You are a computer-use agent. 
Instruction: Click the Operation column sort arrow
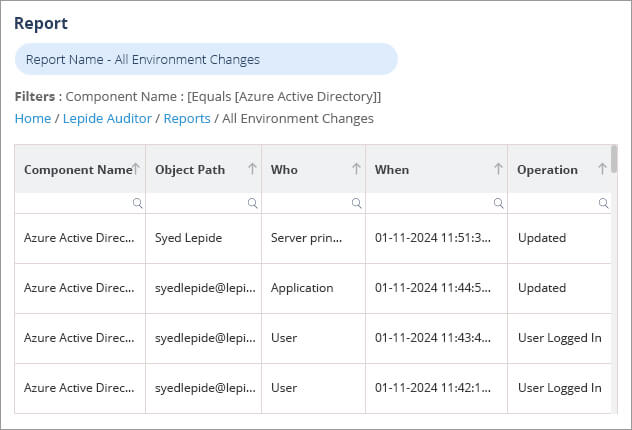pyautogui.click(x=603, y=169)
